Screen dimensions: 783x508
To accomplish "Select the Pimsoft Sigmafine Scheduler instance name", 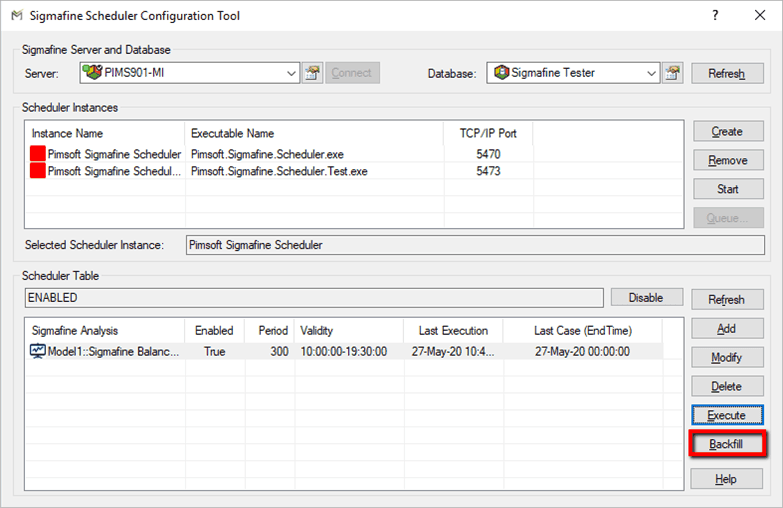I will (114, 154).
